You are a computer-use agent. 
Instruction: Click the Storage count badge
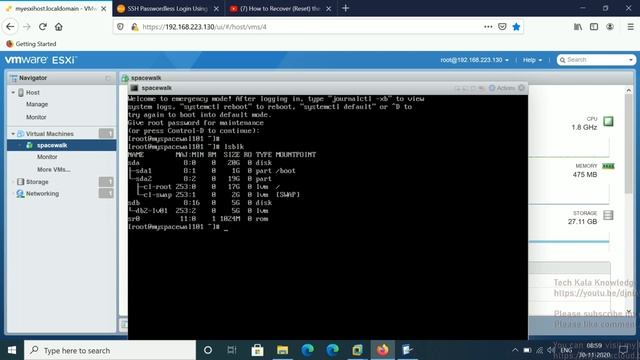tap(106, 182)
